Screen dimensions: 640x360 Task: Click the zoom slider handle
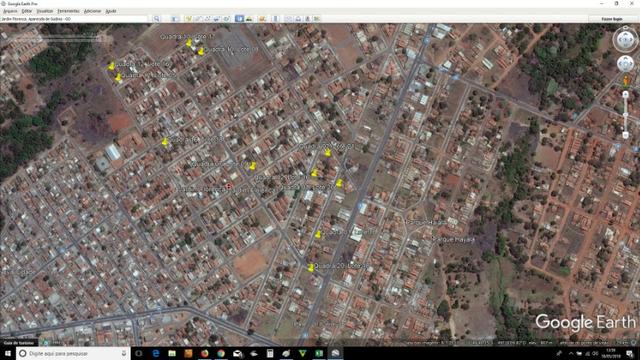pyautogui.click(x=625, y=115)
